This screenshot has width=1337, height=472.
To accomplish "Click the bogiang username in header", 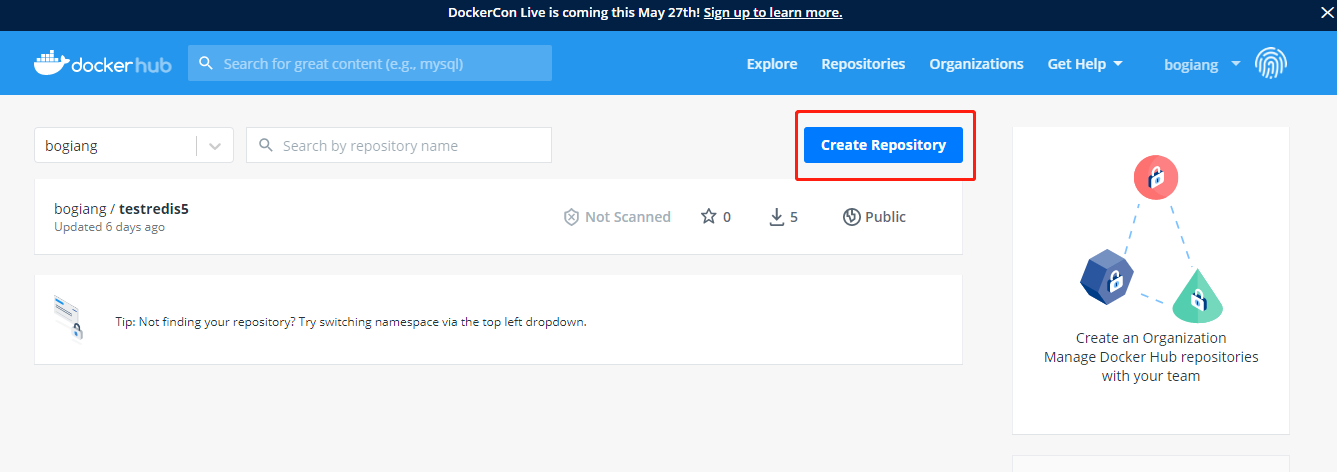I will click(1191, 64).
